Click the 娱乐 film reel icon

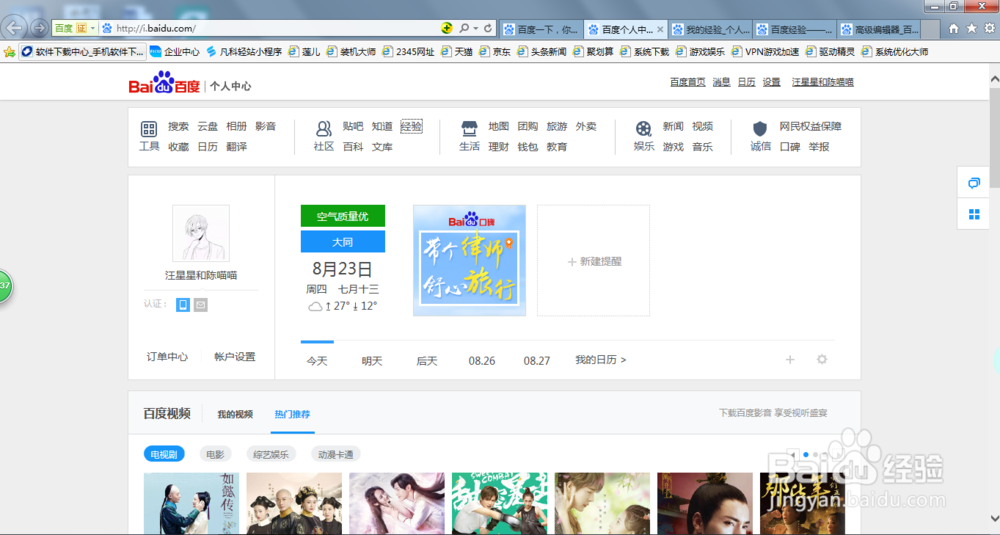pyautogui.click(x=643, y=129)
